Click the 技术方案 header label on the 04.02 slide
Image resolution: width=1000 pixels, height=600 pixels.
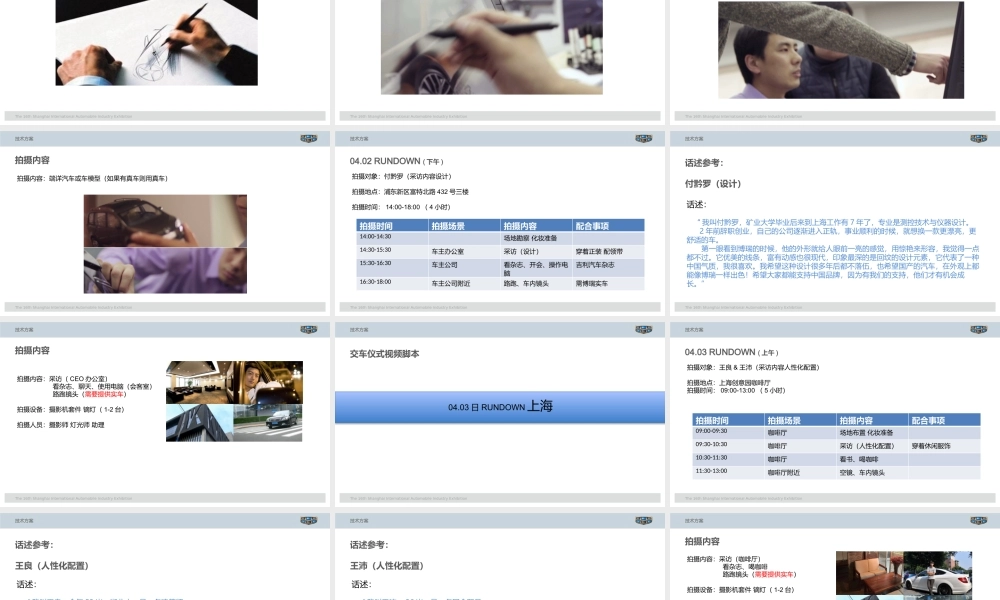[x=358, y=137]
